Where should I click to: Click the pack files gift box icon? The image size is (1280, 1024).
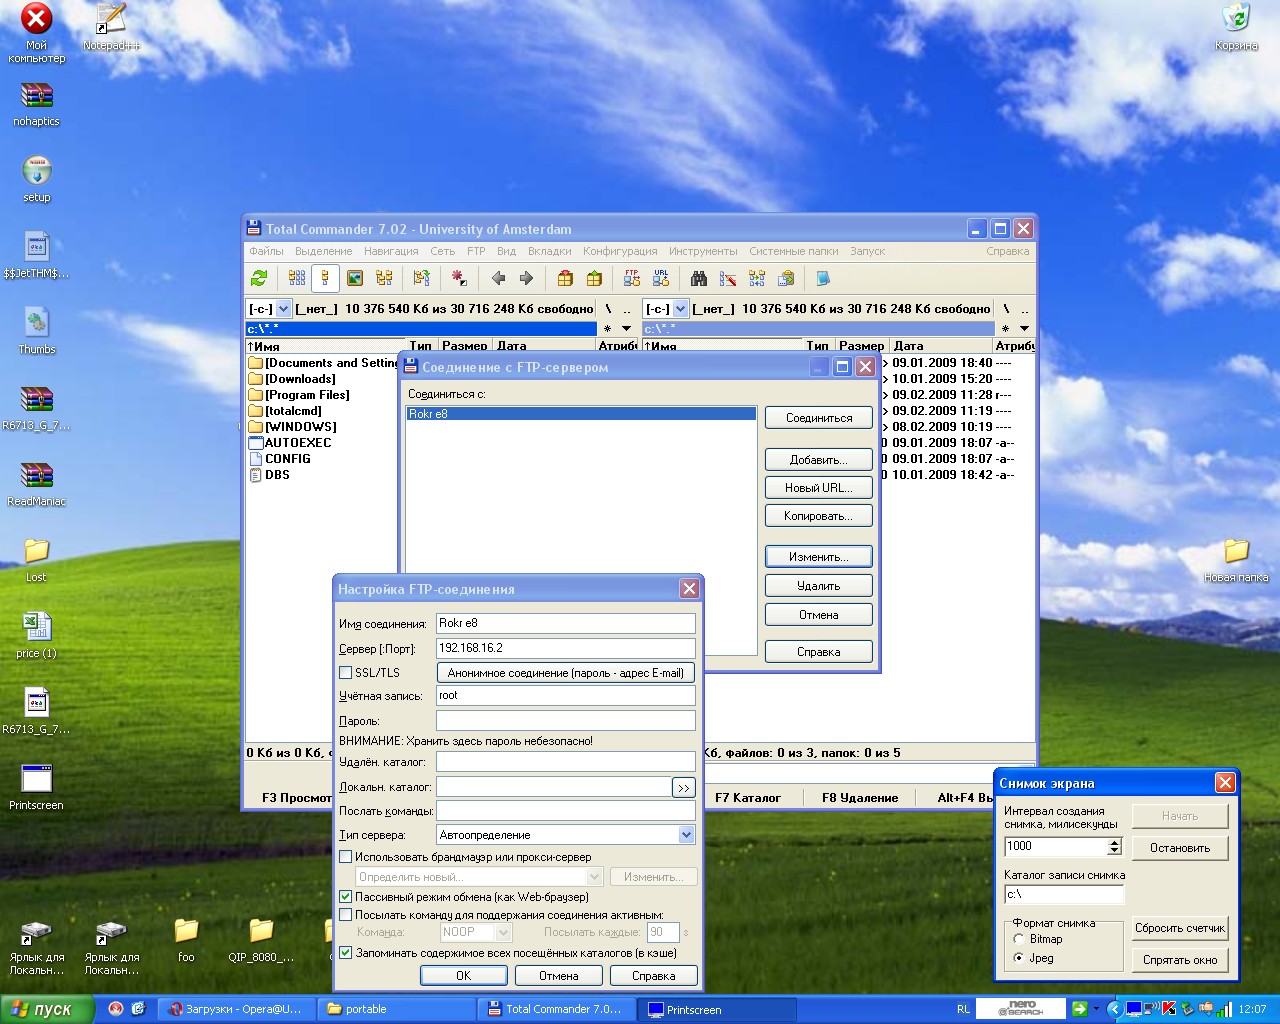[x=565, y=278]
